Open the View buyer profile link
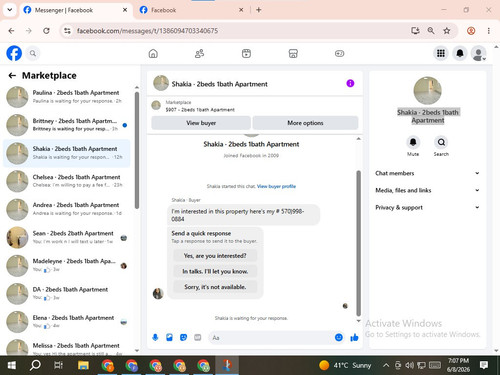 coord(276,186)
